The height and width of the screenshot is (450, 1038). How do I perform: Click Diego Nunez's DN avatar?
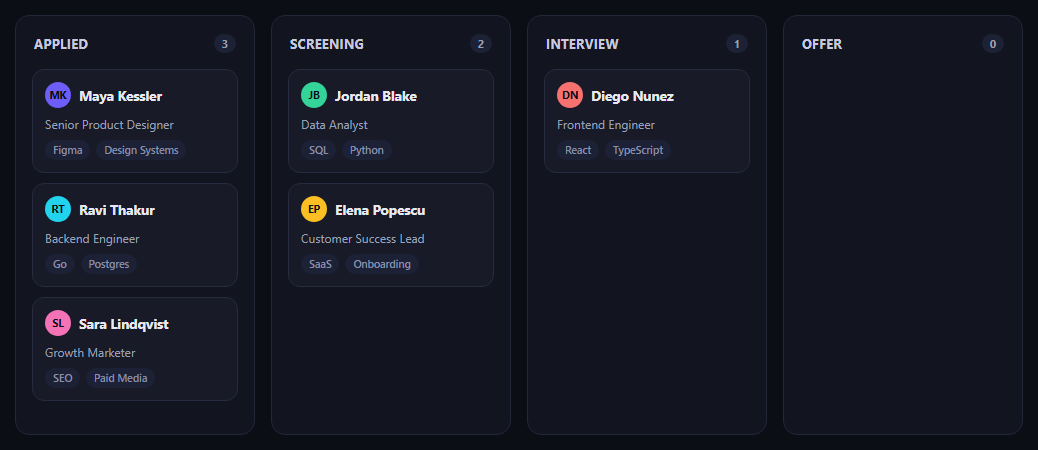[570, 95]
